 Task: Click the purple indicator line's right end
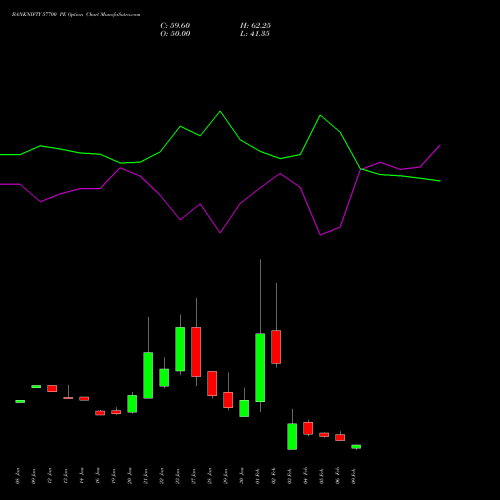440,145
